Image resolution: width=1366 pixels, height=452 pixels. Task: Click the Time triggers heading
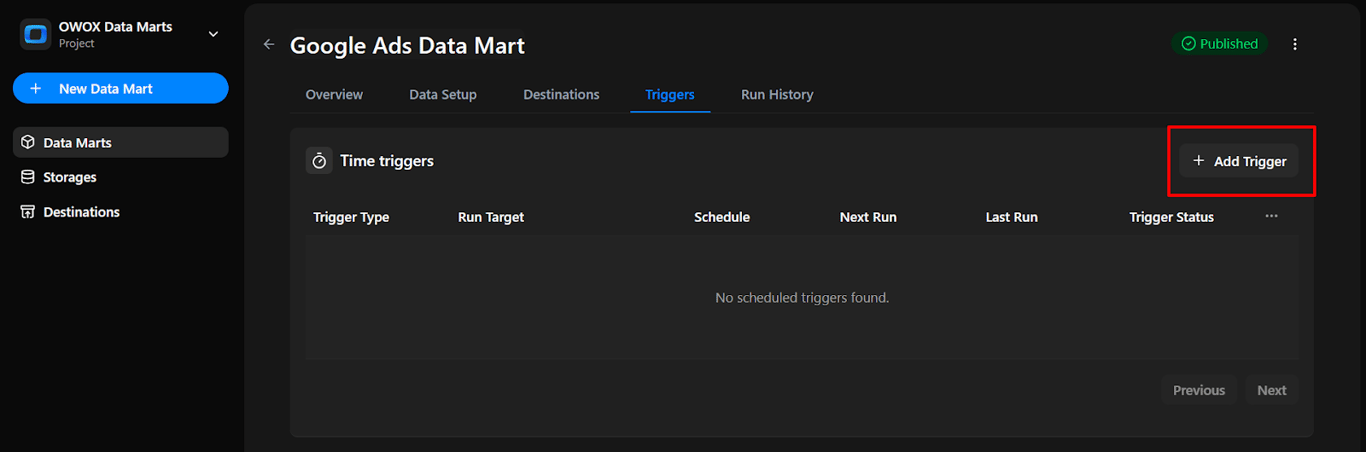[x=387, y=160]
